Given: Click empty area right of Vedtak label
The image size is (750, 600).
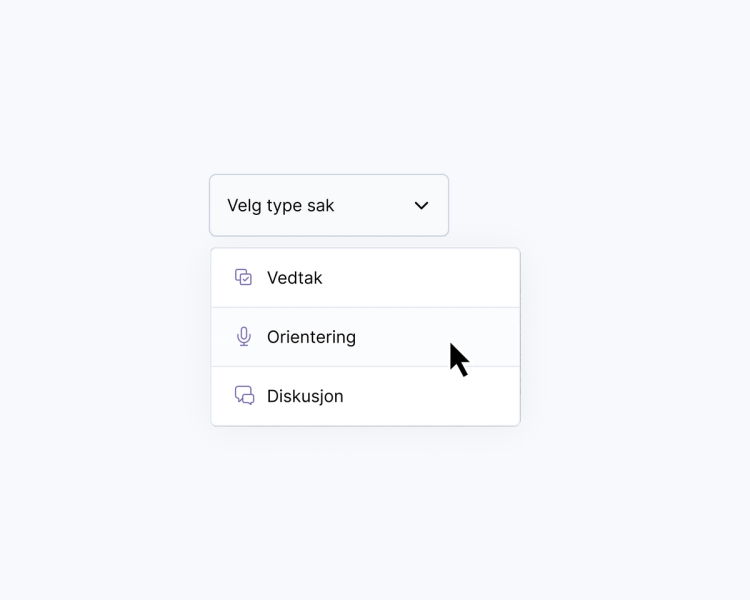Looking at the screenshot, I should (x=430, y=278).
